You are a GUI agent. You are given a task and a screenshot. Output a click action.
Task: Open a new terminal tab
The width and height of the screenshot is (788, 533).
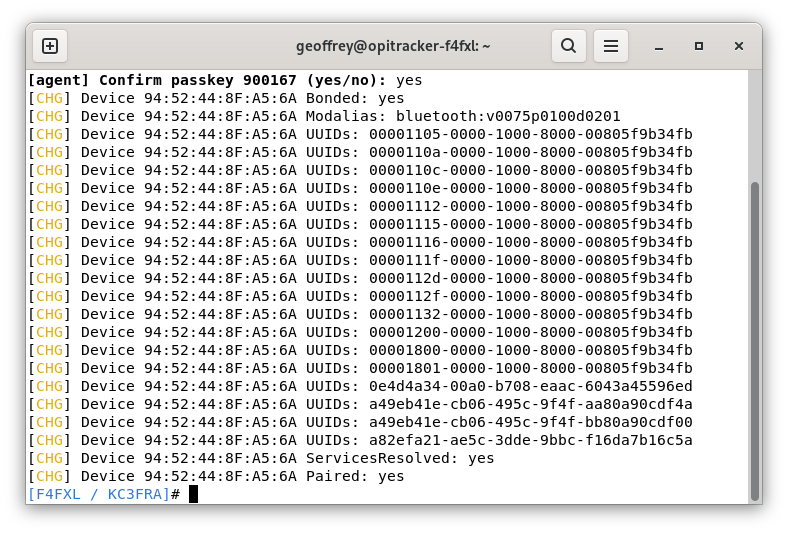50,46
